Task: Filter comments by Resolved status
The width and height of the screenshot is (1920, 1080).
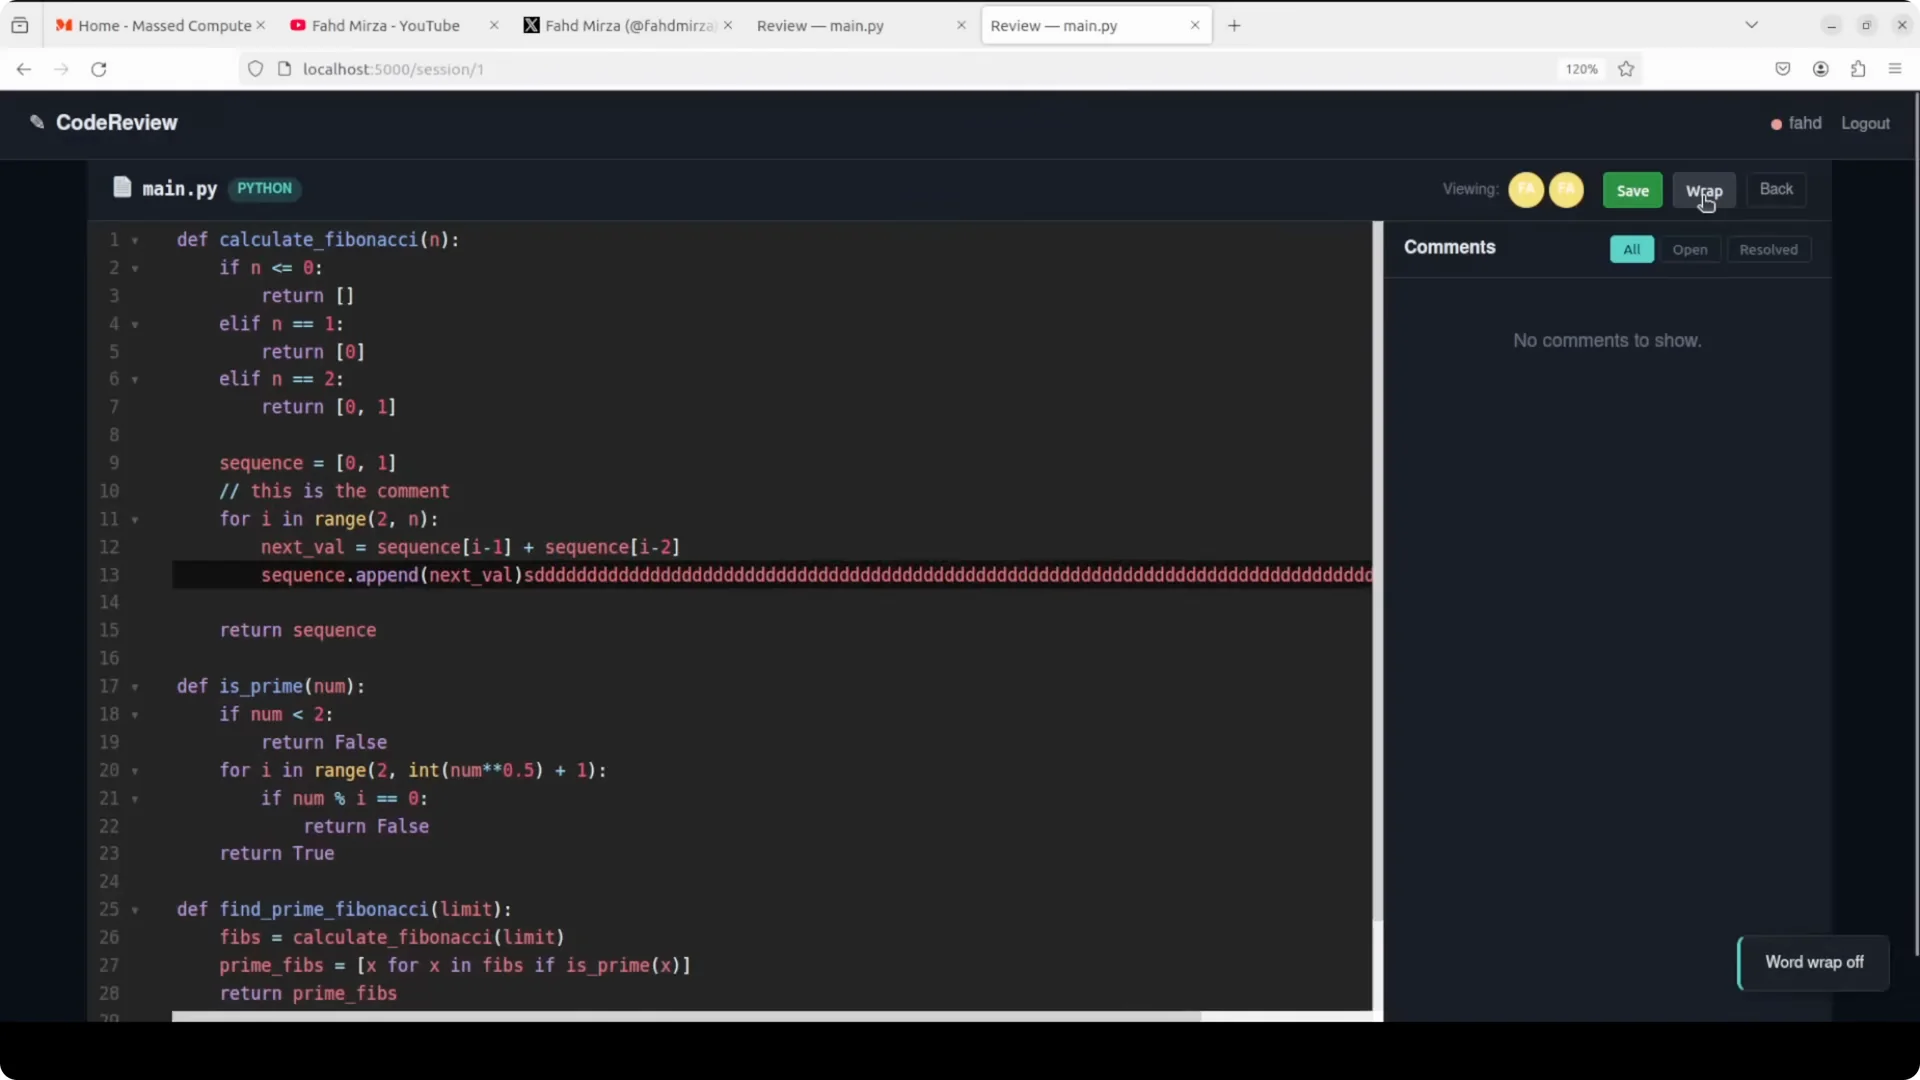Action: pos(1768,250)
